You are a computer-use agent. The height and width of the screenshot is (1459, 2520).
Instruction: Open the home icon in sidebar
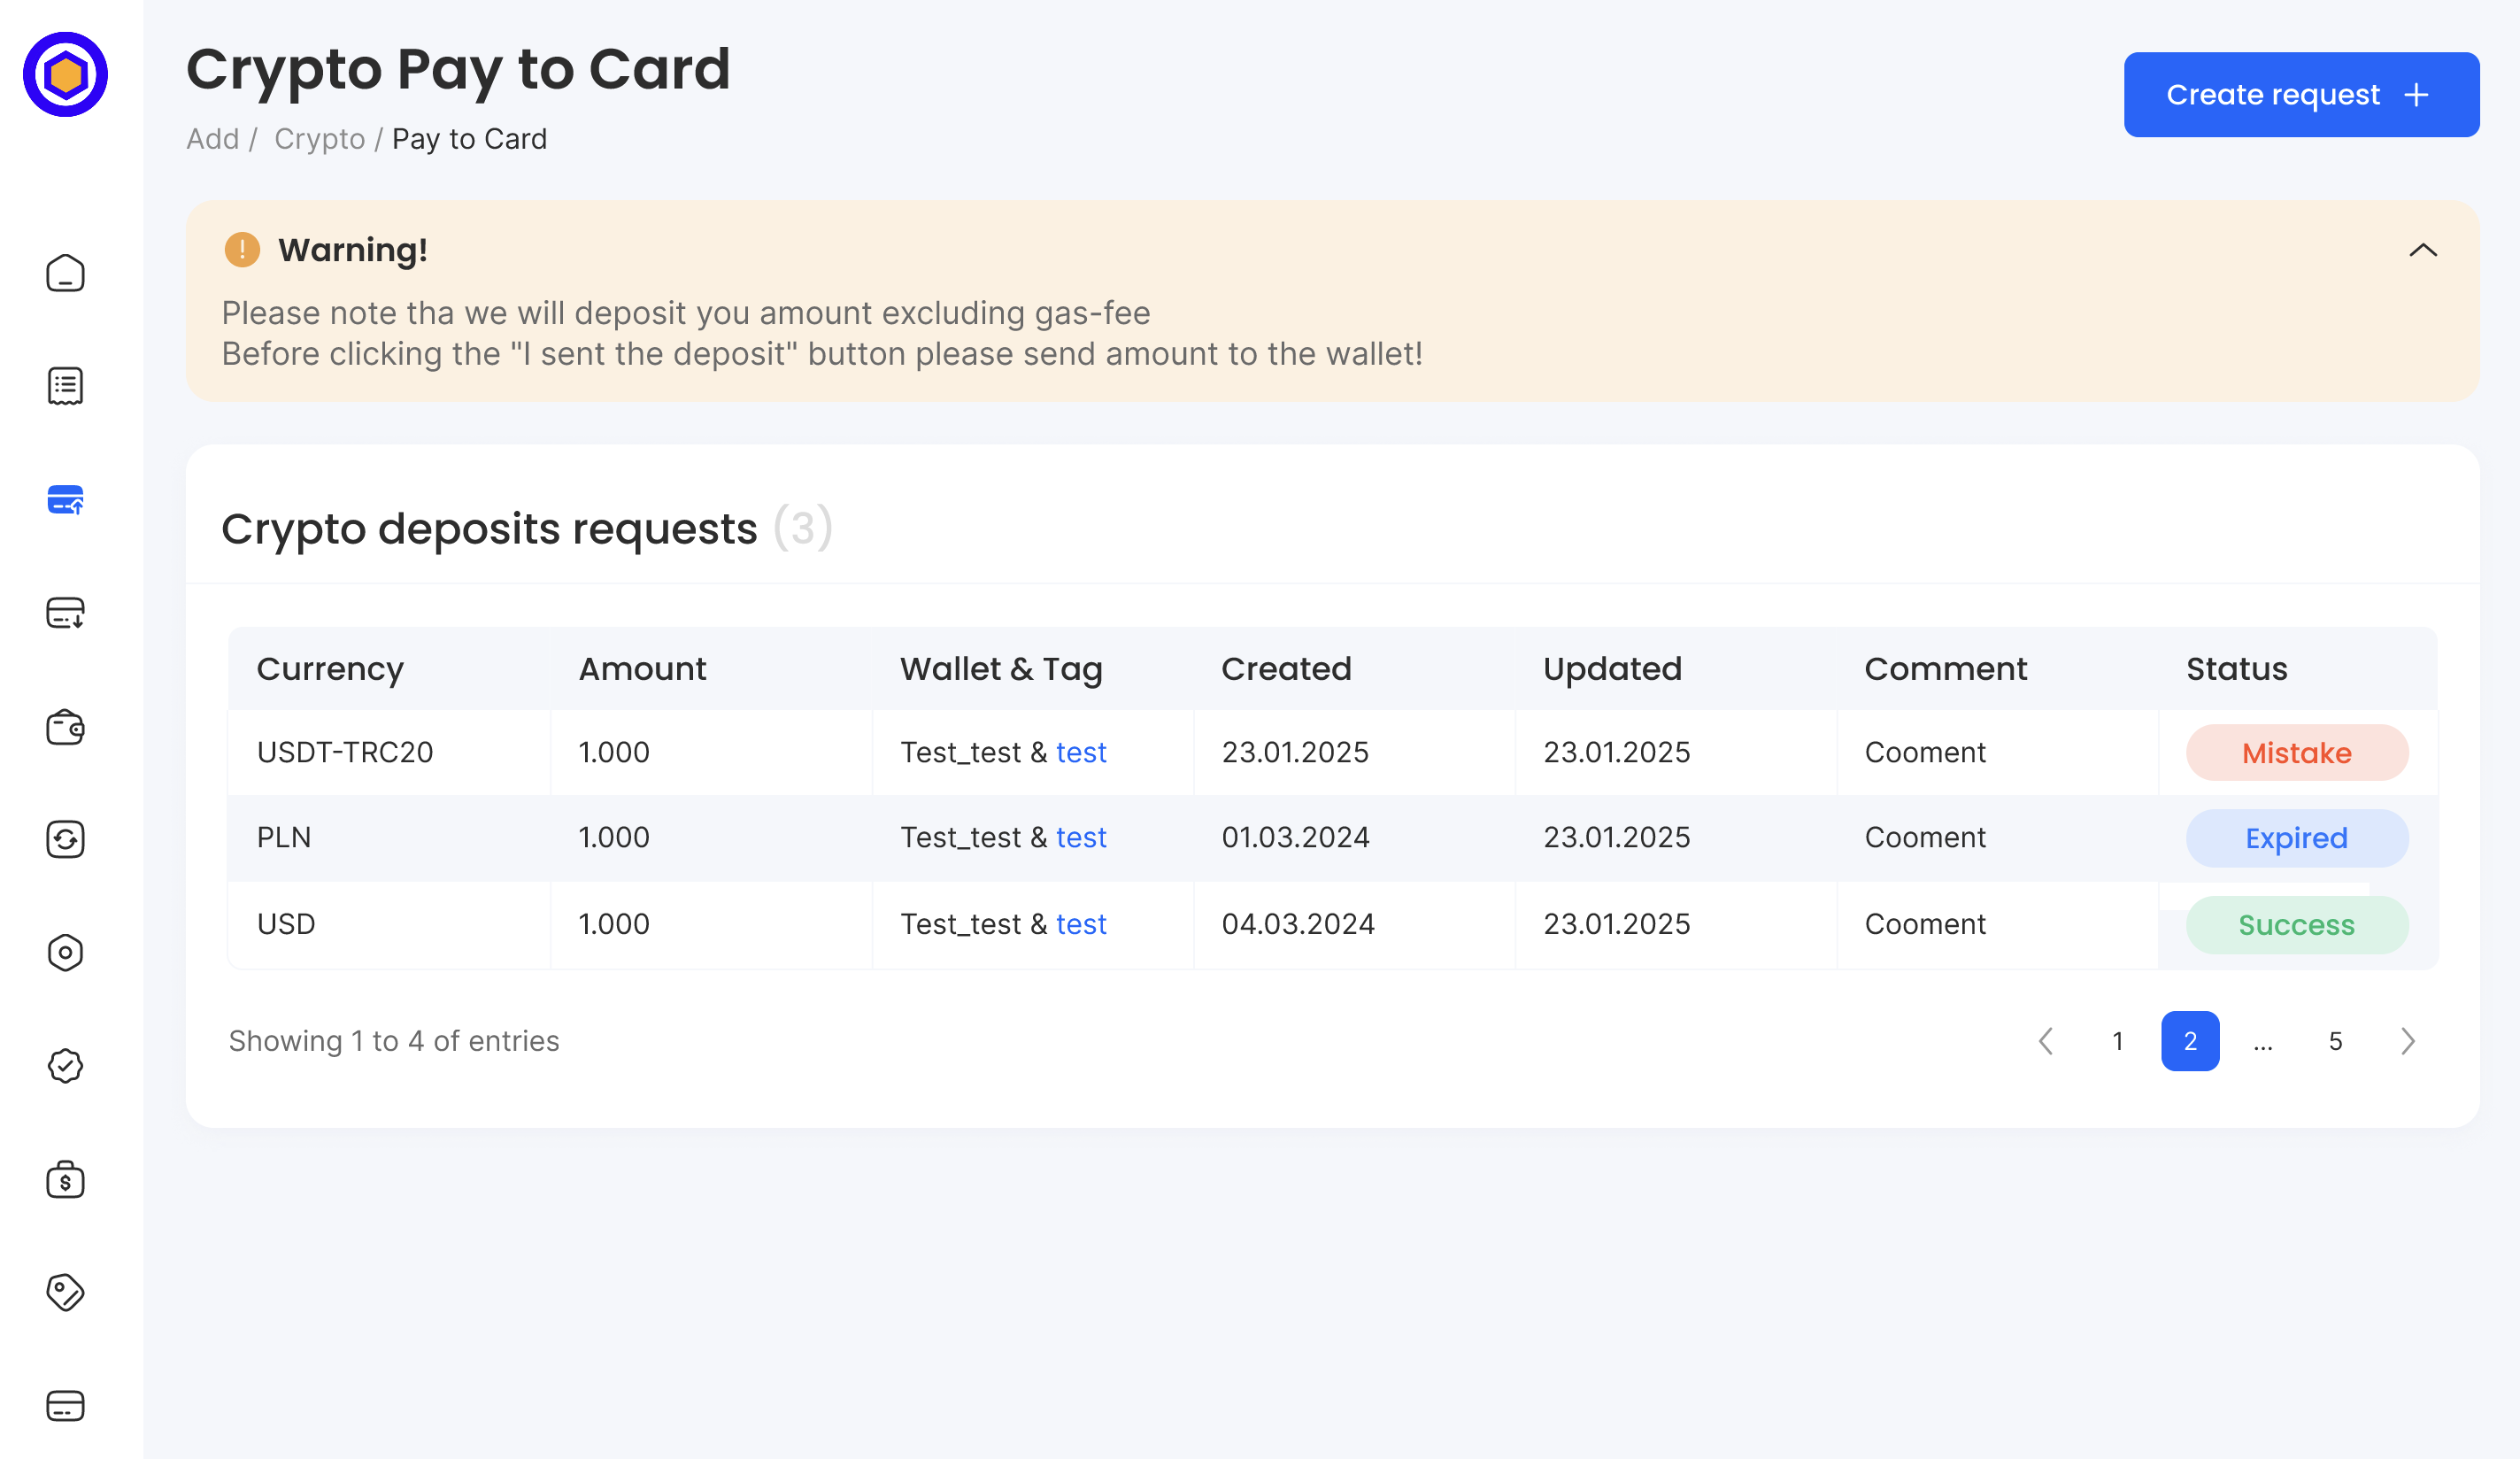(65, 273)
